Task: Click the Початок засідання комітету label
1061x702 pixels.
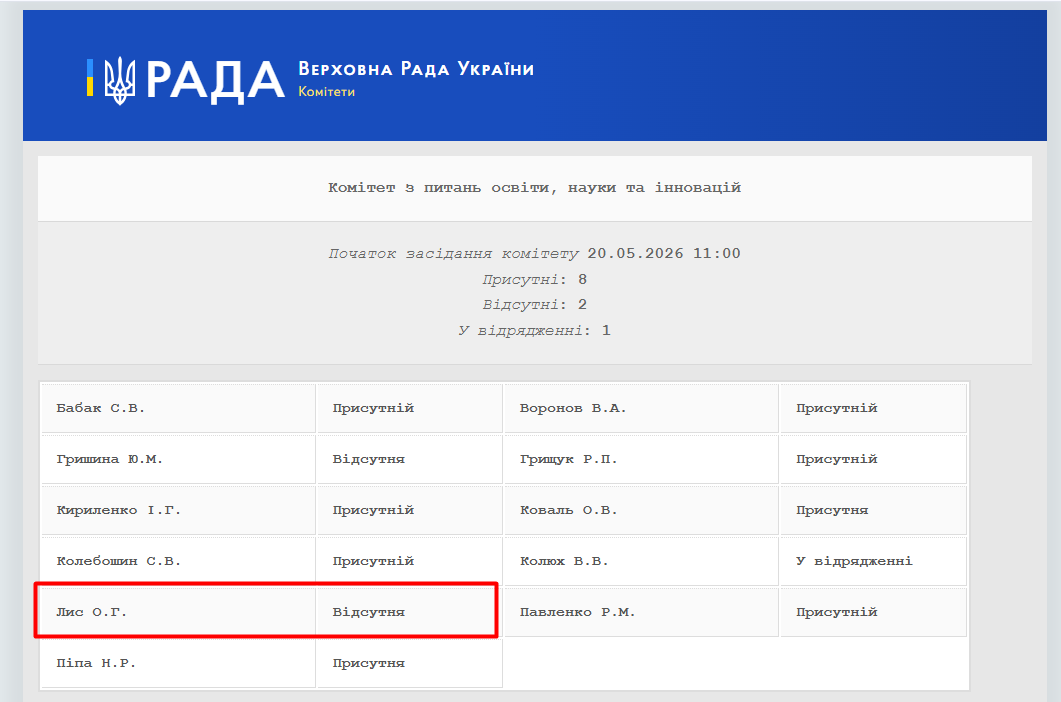Action: [453, 253]
